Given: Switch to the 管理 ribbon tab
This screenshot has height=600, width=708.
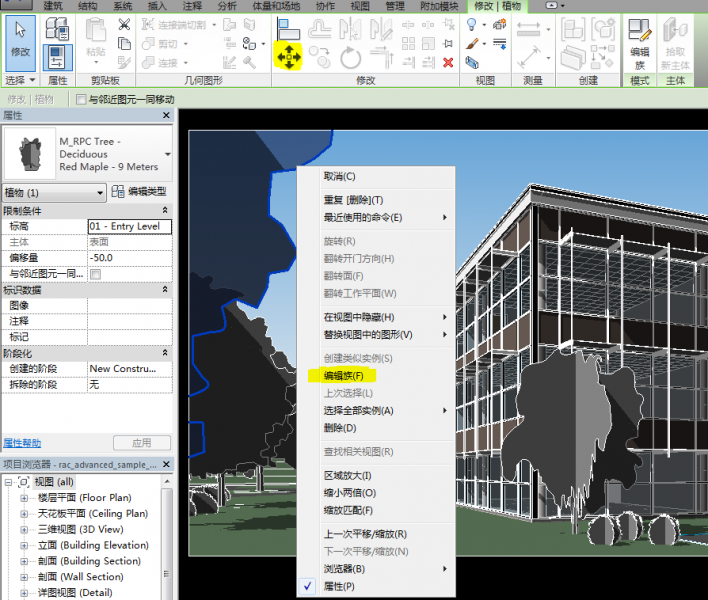Looking at the screenshot, I should 395,6.
